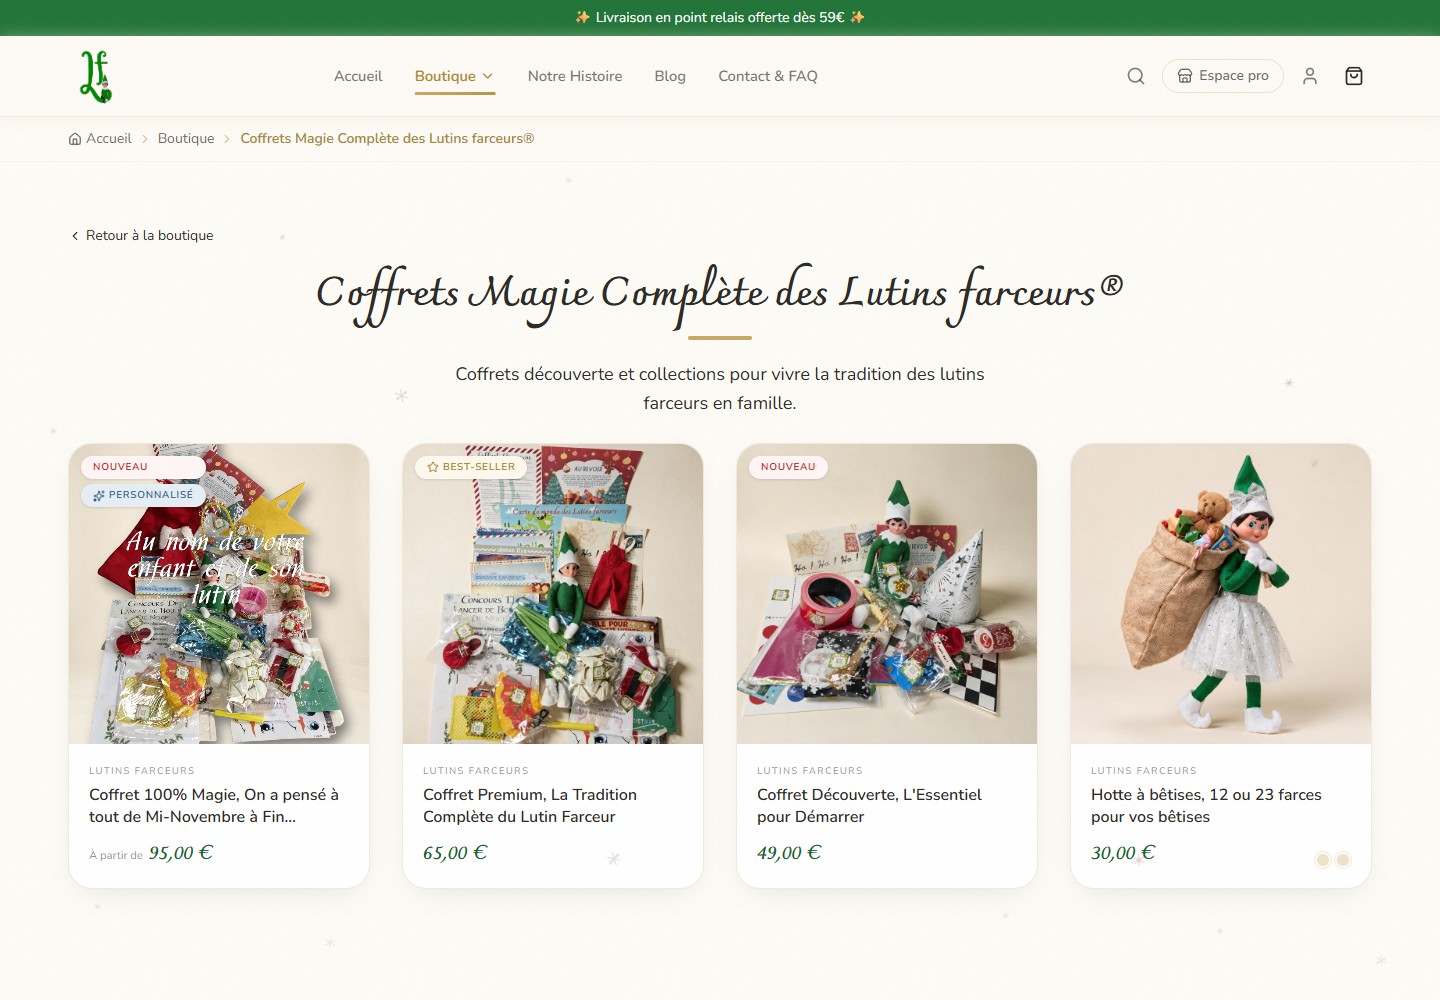
Task: Click the Boutique breadcrumb link
Action: (x=186, y=139)
